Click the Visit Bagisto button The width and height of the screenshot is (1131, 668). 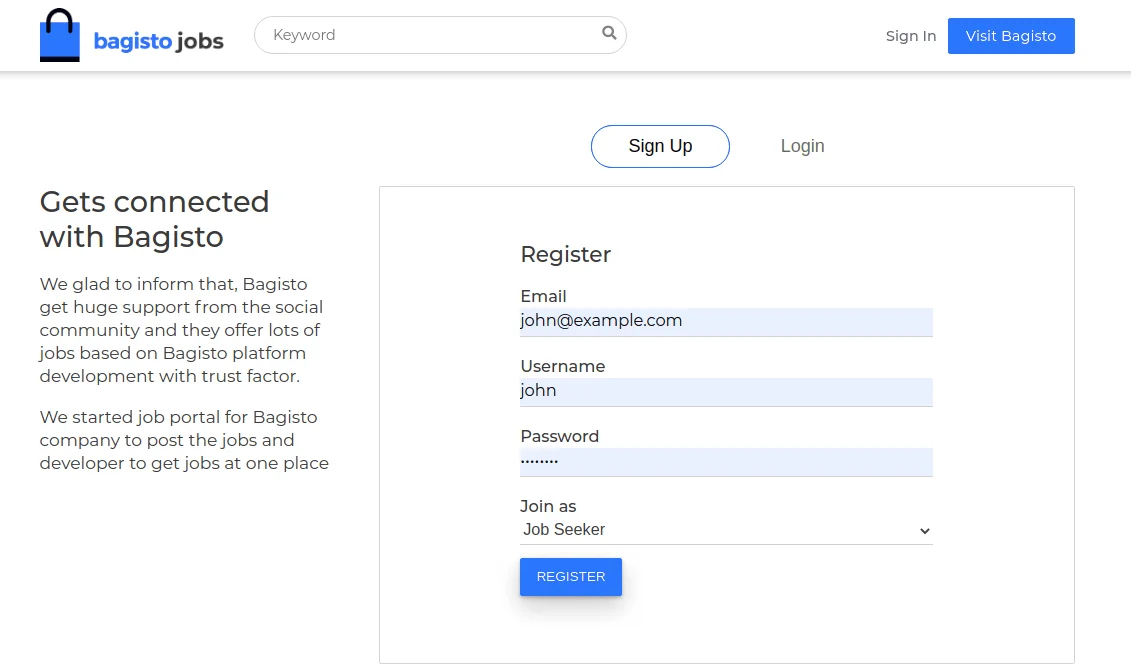tap(1011, 35)
